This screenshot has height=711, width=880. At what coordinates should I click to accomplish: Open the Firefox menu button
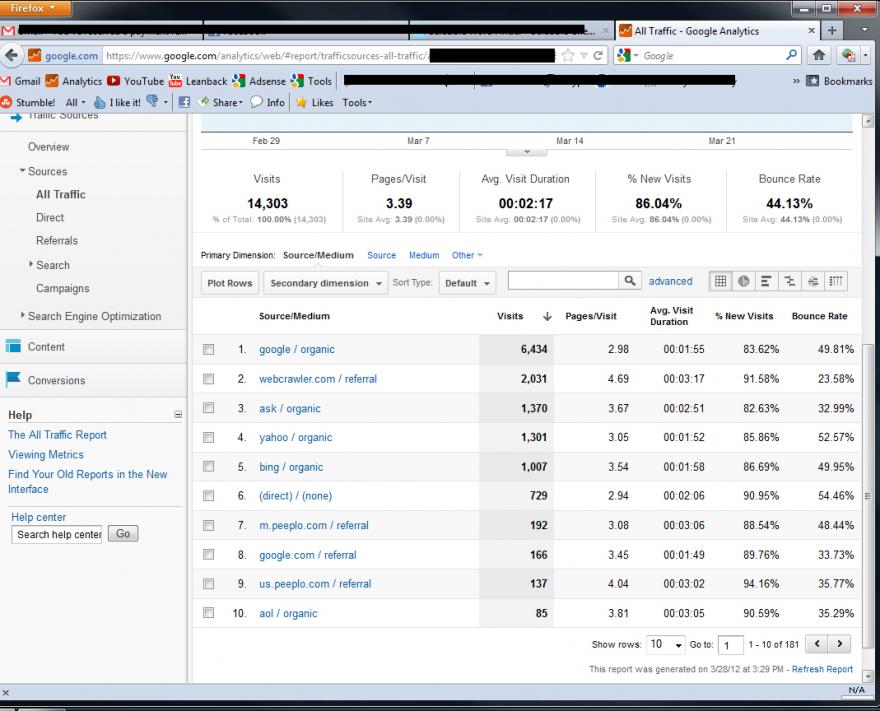[x=35, y=8]
